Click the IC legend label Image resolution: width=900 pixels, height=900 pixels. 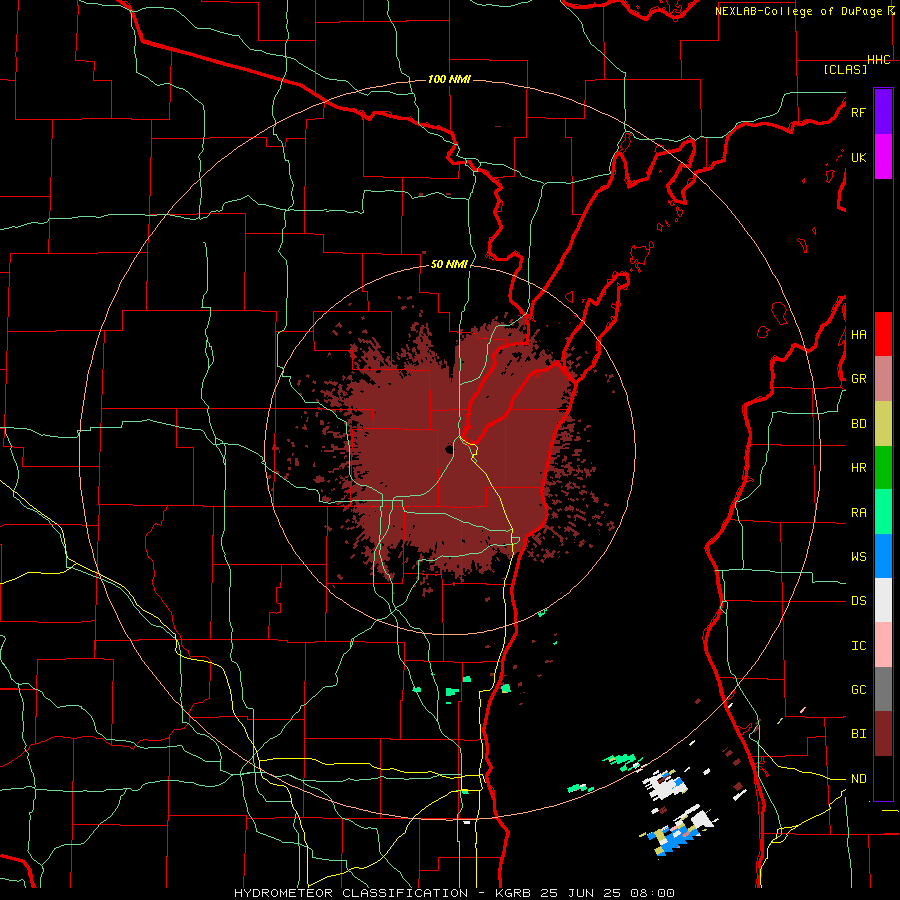[858, 646]
